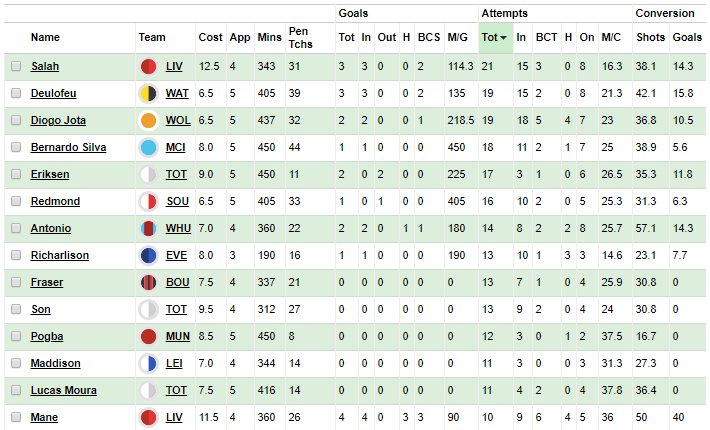The width and height of the screenshot is (710, 430).
Task: Sort by the Cost column header
Action: (211, 38)
